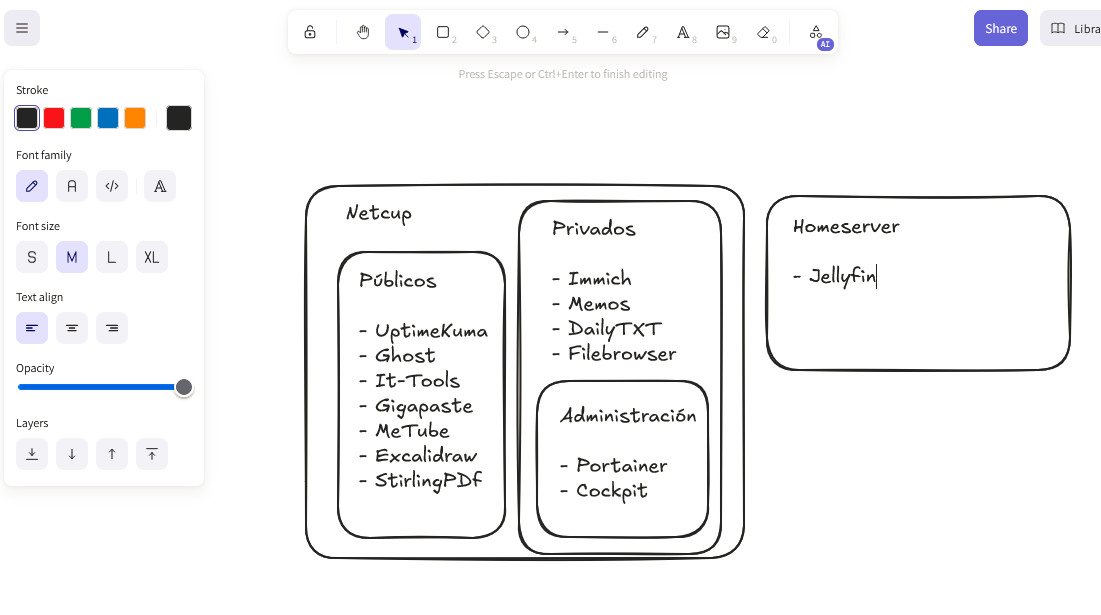The image size is (1101, 615).
Task: Select the Rectangle shape tool
Action: 443,32
